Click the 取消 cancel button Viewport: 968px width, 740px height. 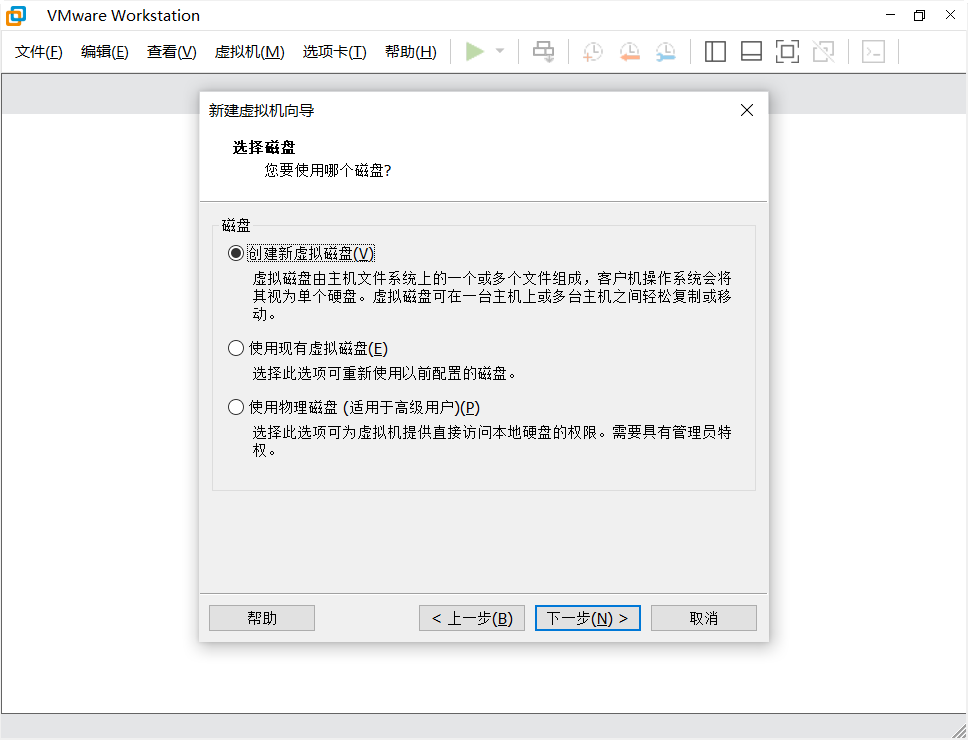[704, 618]
